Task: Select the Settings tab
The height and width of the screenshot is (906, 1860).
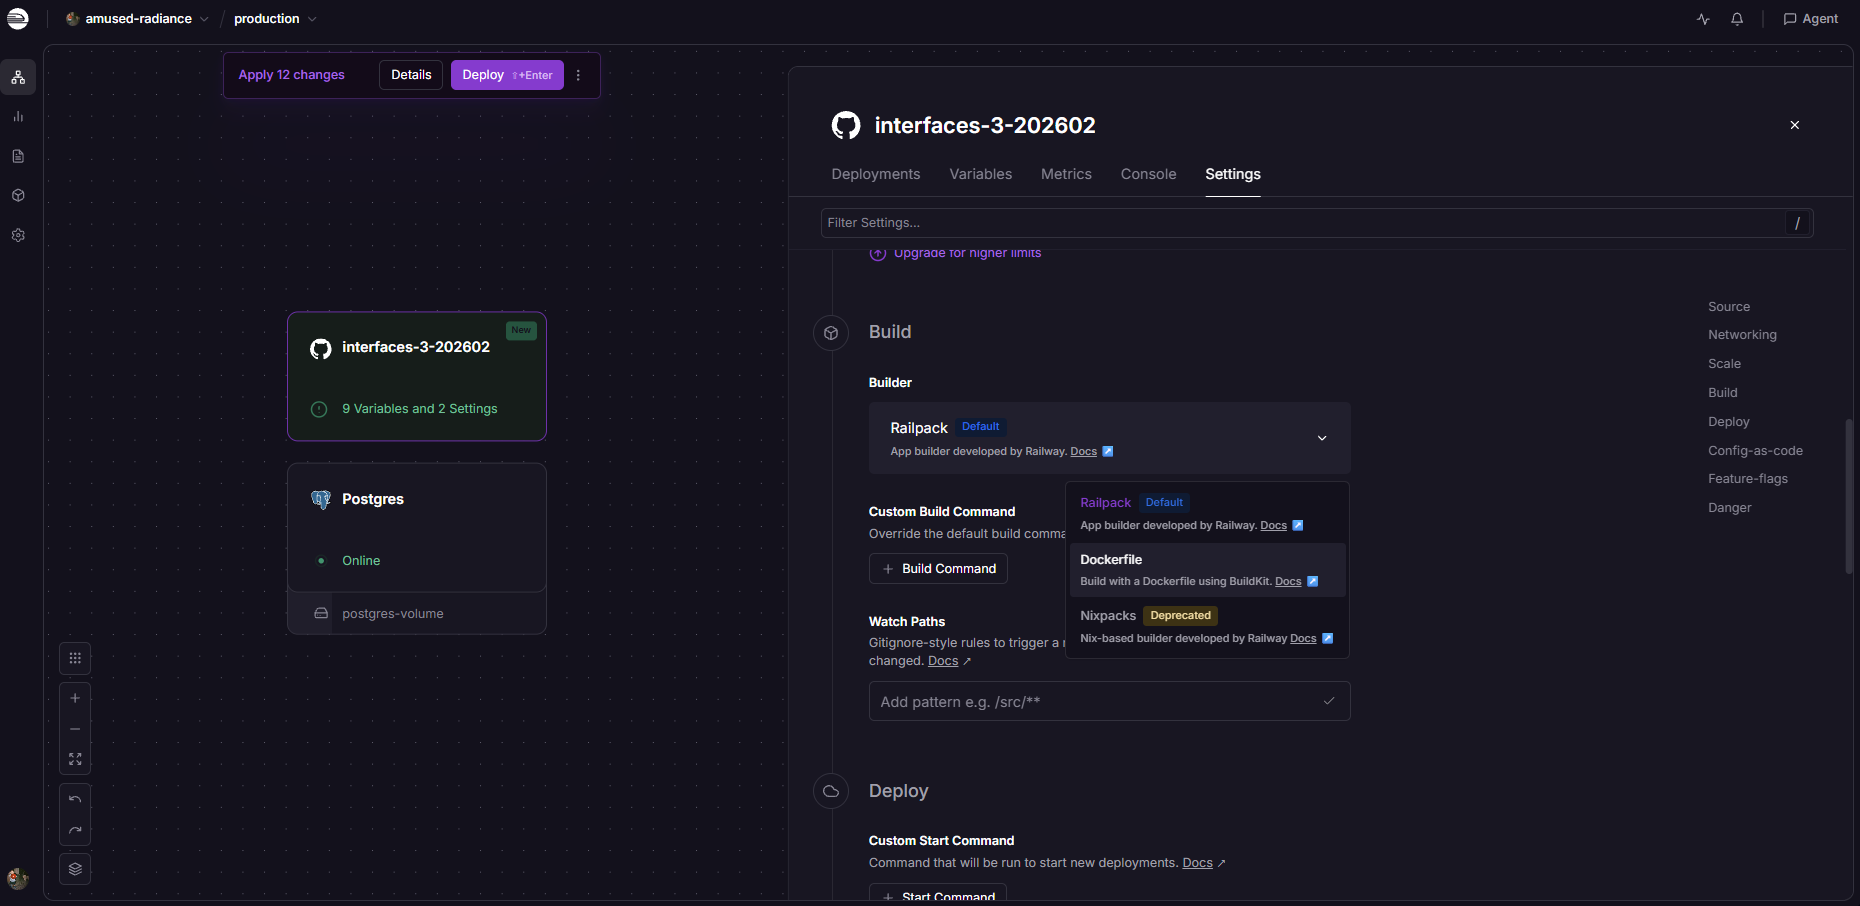Action: point(1232,174)
